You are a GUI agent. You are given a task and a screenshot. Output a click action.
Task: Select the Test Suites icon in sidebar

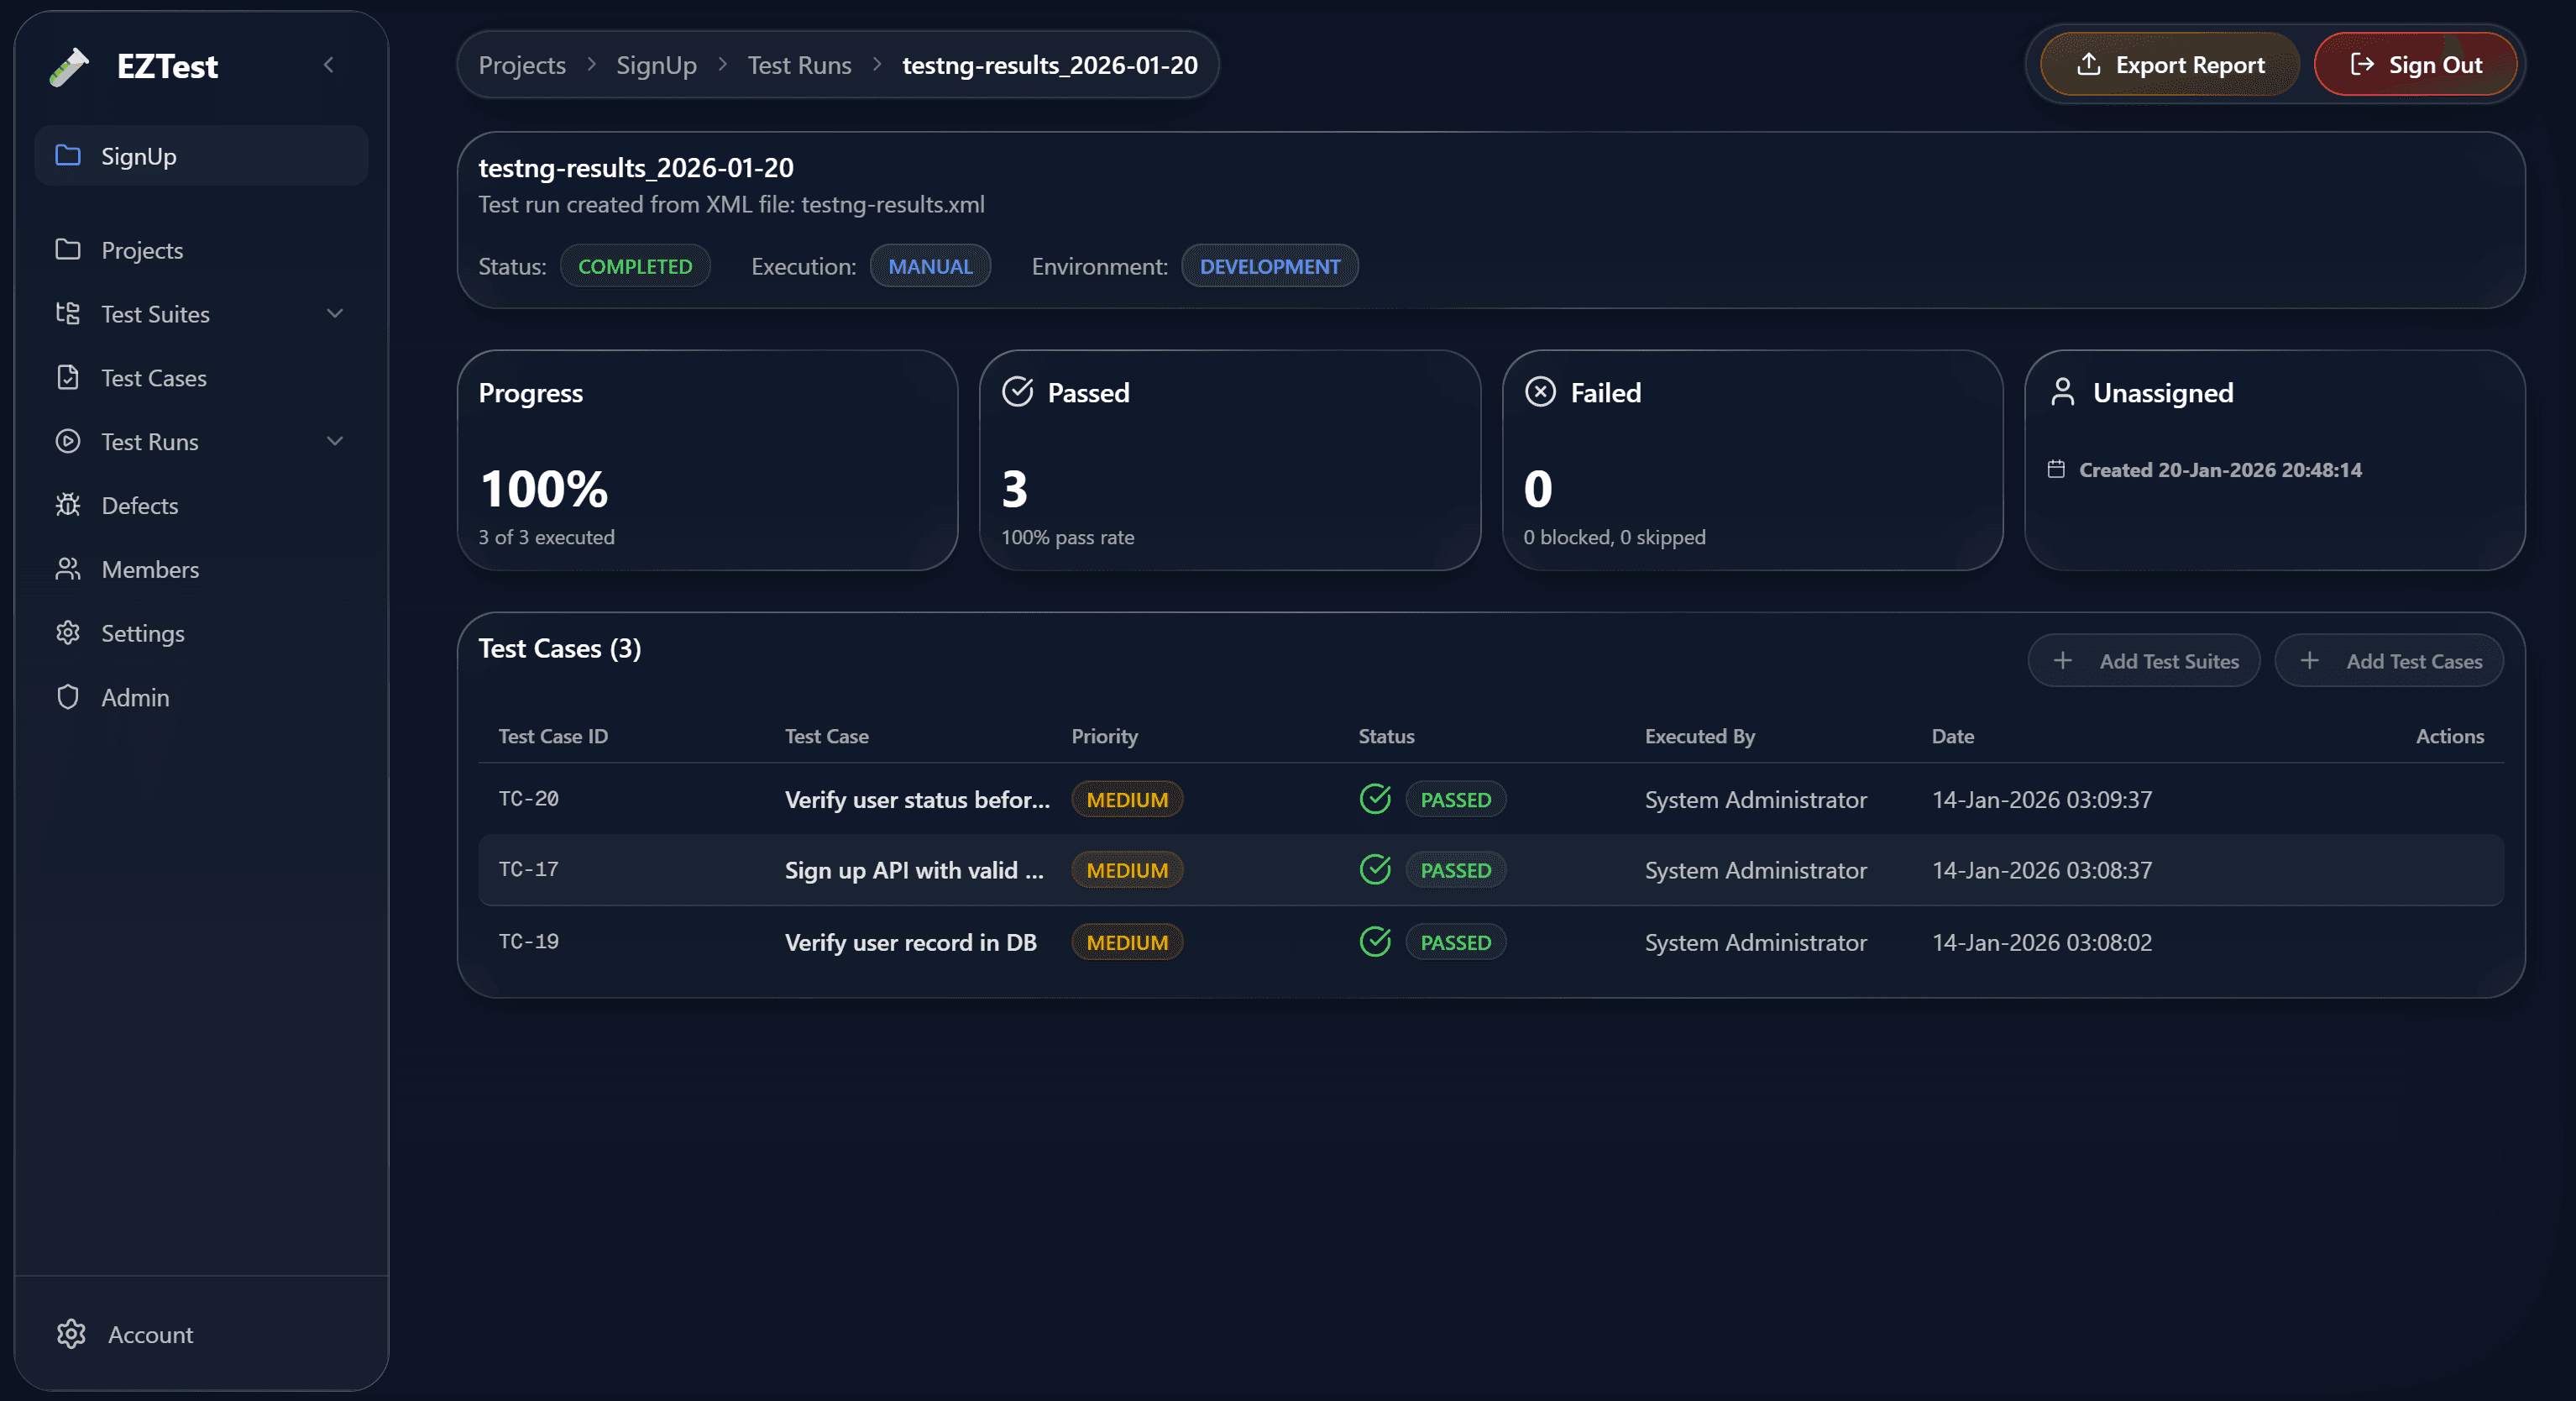pyautogui.click(x=67, y=313)
